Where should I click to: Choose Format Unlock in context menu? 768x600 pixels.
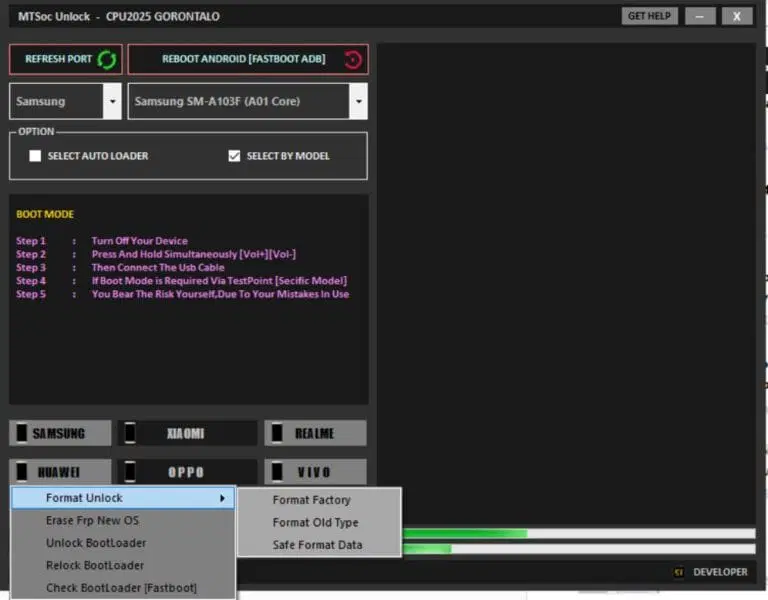[123, 498]
